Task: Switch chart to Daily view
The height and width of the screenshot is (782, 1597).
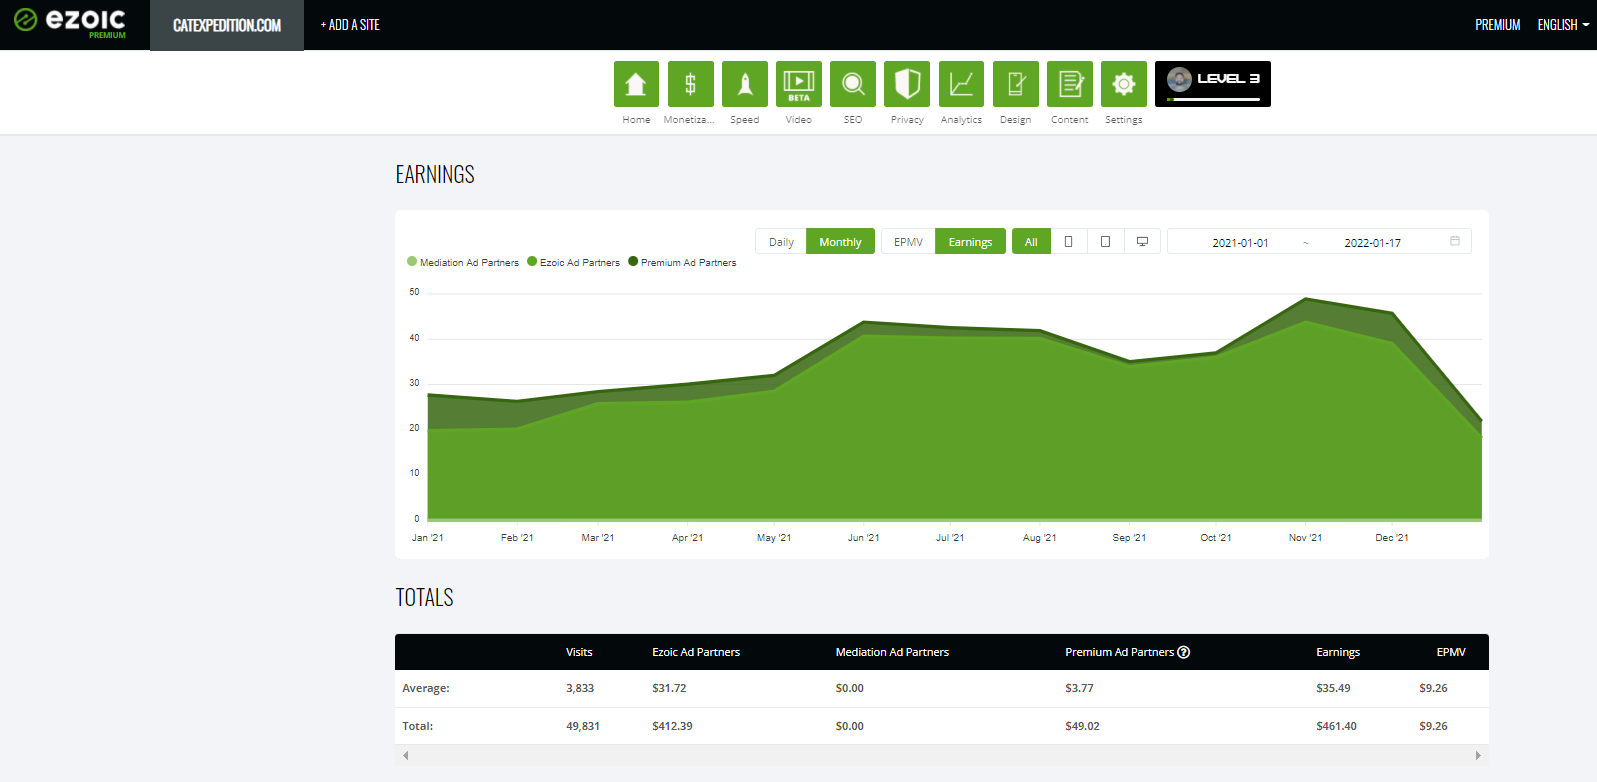Action: (x=781, y=242)
